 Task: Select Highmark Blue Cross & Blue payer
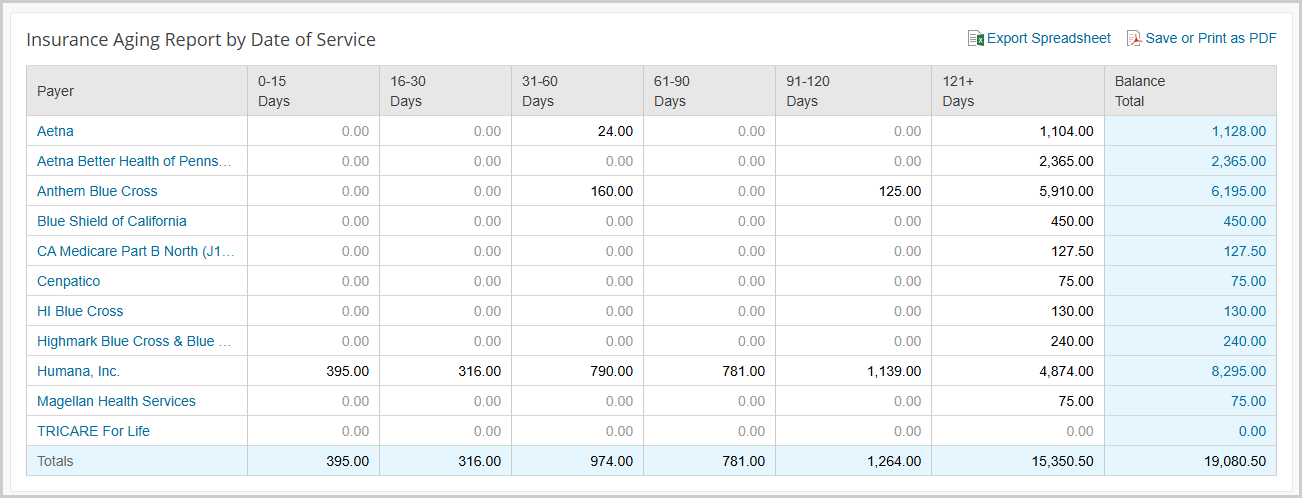pos(134,341)
